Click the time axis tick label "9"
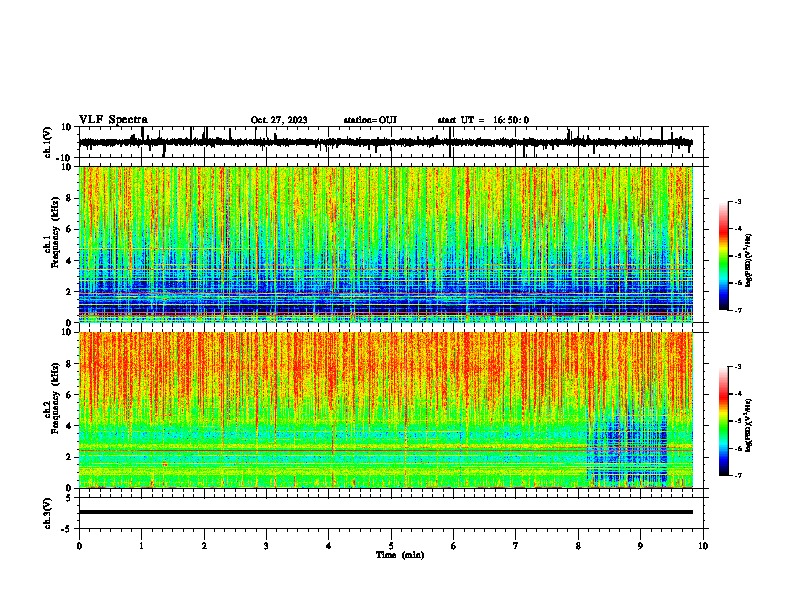The height and width of the screenshot is (612, 792). (640, 546)
